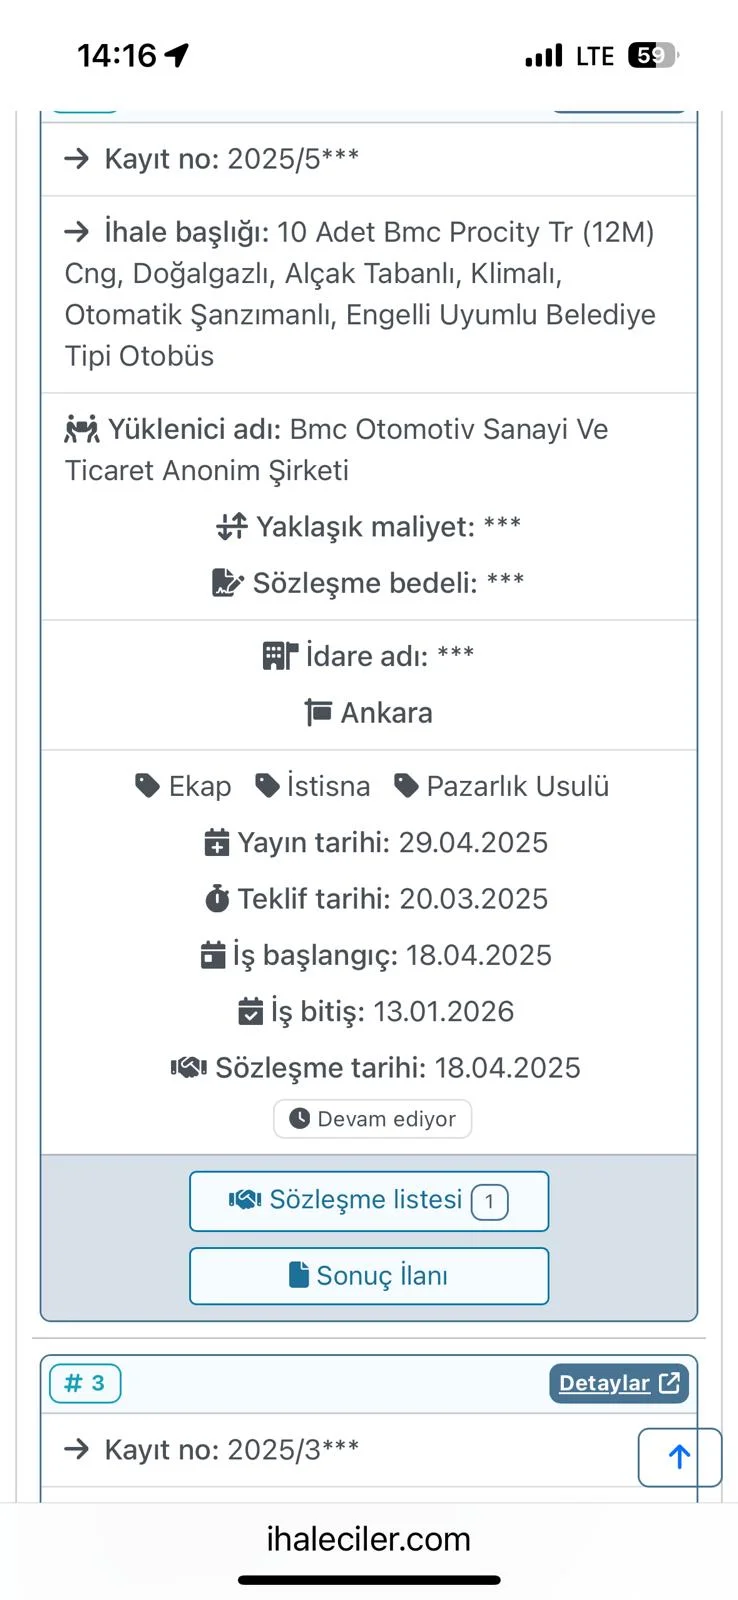Tap the handshake icon beside Sözleşme tarihi

(188, 1068)
